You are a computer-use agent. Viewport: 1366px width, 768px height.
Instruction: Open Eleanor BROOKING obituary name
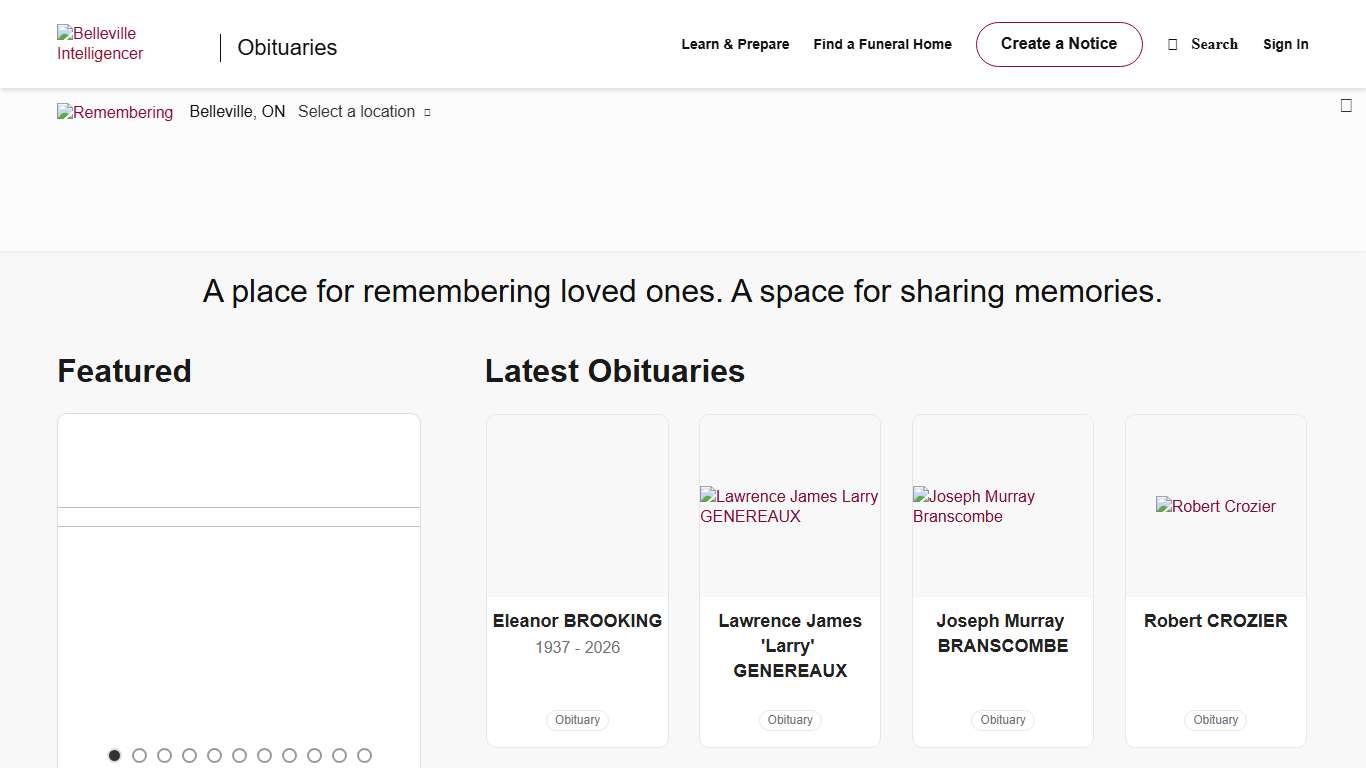577,621
